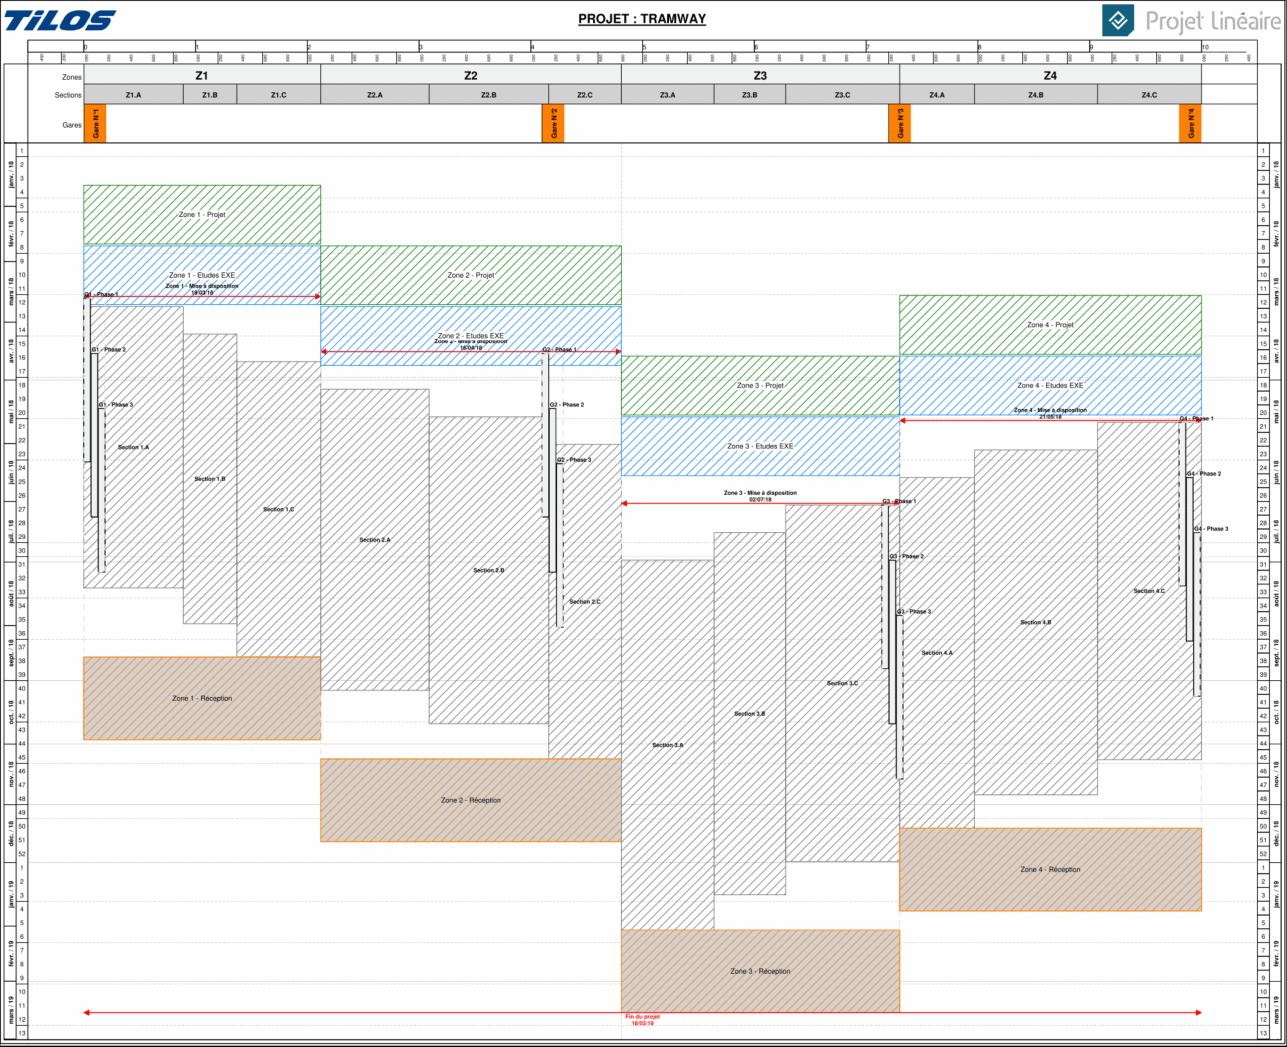Image resolution: width=1287 pixels, height=1047 pixels.
Task: Click the G1 - Phase 2 bar
Action: pyautogui.click(x=94, y=435)
